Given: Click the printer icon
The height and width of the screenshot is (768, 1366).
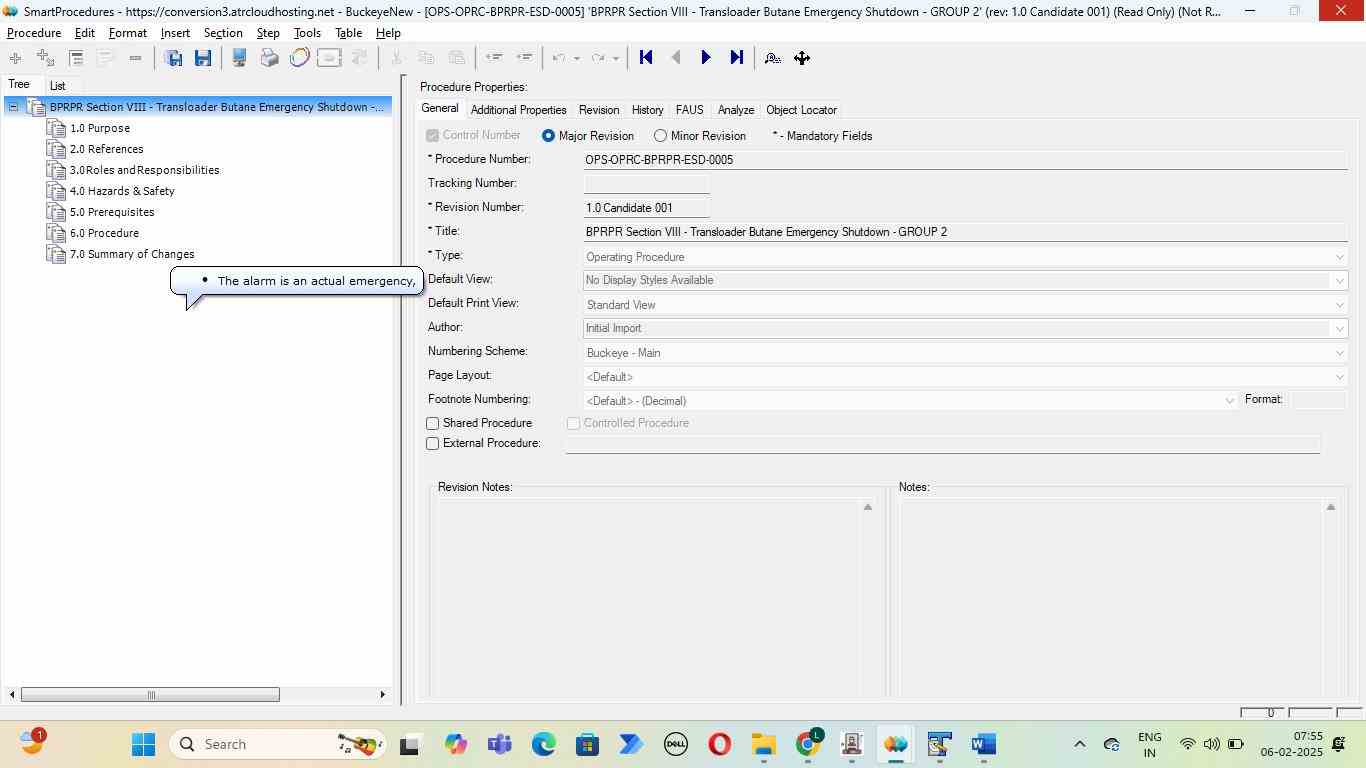Looking at the screenshot, I should pyautogui.click(x=269, y=58).
